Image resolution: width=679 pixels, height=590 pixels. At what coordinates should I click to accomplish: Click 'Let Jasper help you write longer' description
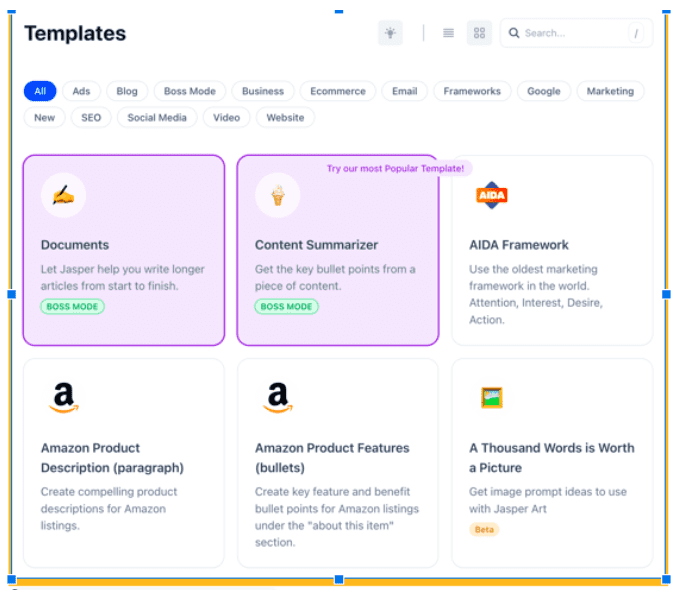[x=123, y=277]
